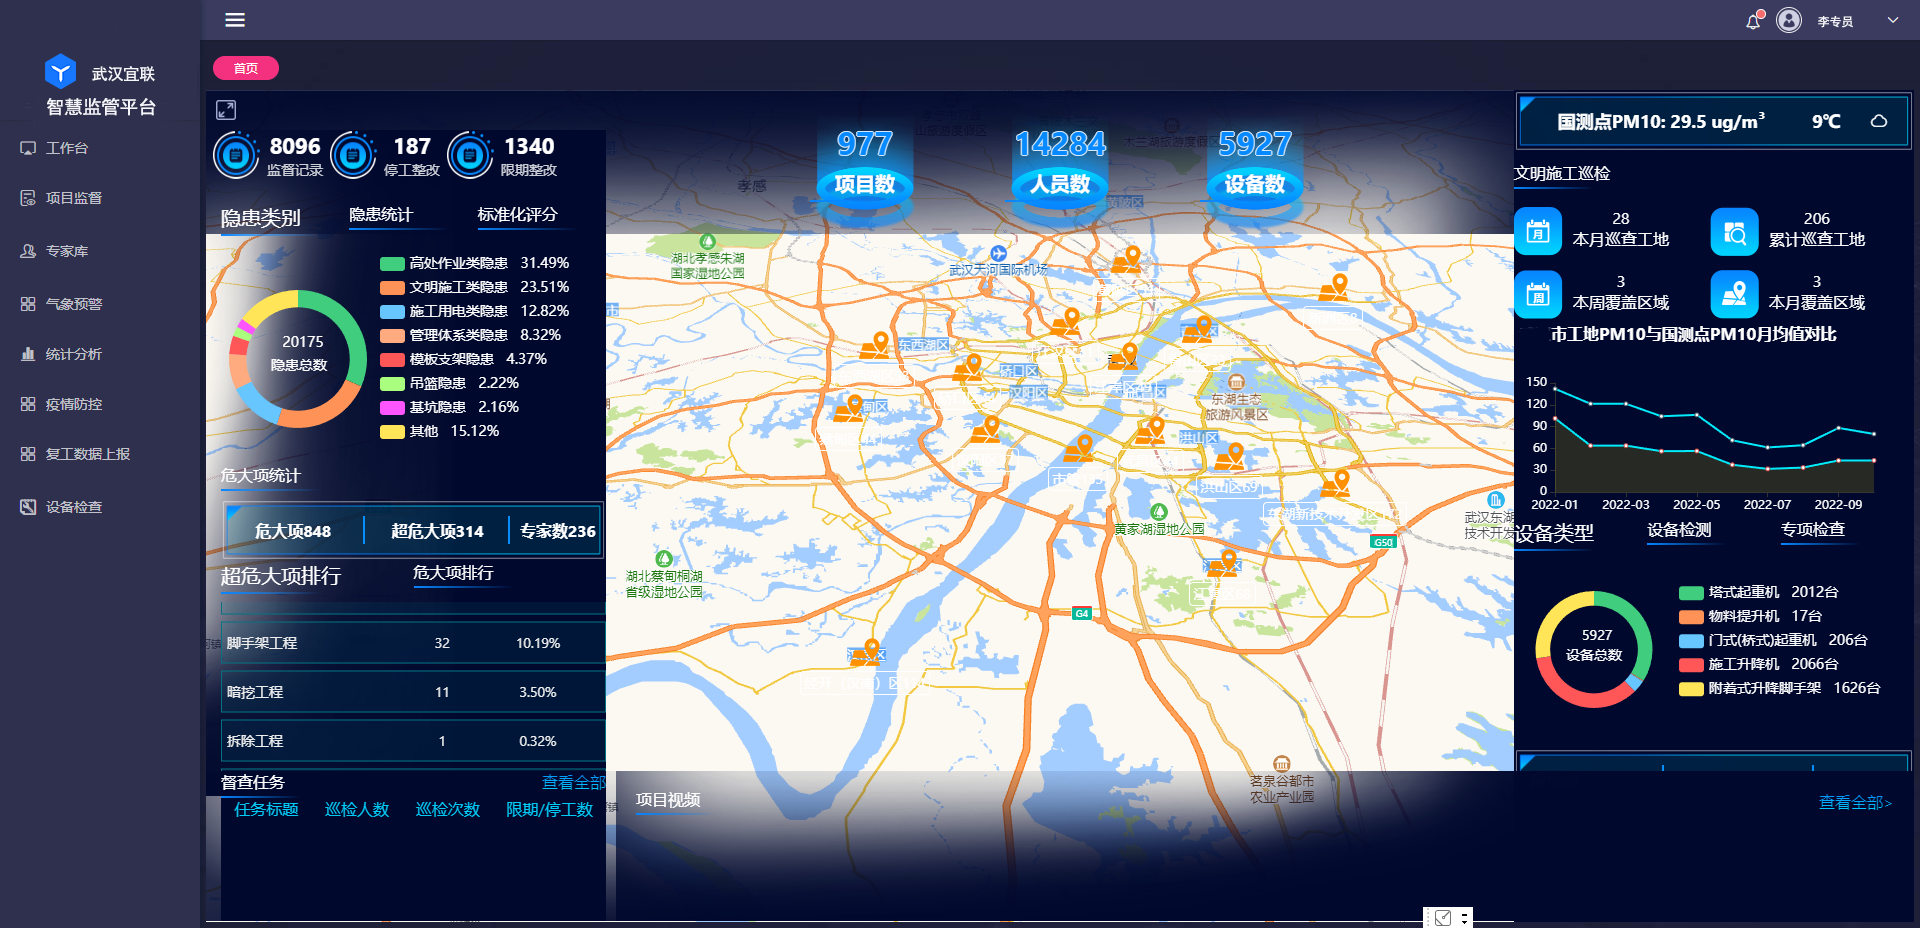The height and width of the screenshot is (928, 1920).
Task: Click the orange 文明施工类隐患 legend swatch
Action: click(392, 288)
